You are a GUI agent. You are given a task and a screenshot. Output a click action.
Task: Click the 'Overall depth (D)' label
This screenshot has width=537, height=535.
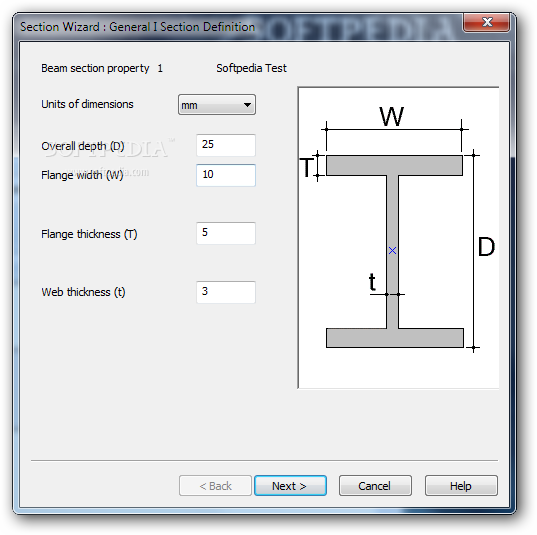click(x=83, y=146)
